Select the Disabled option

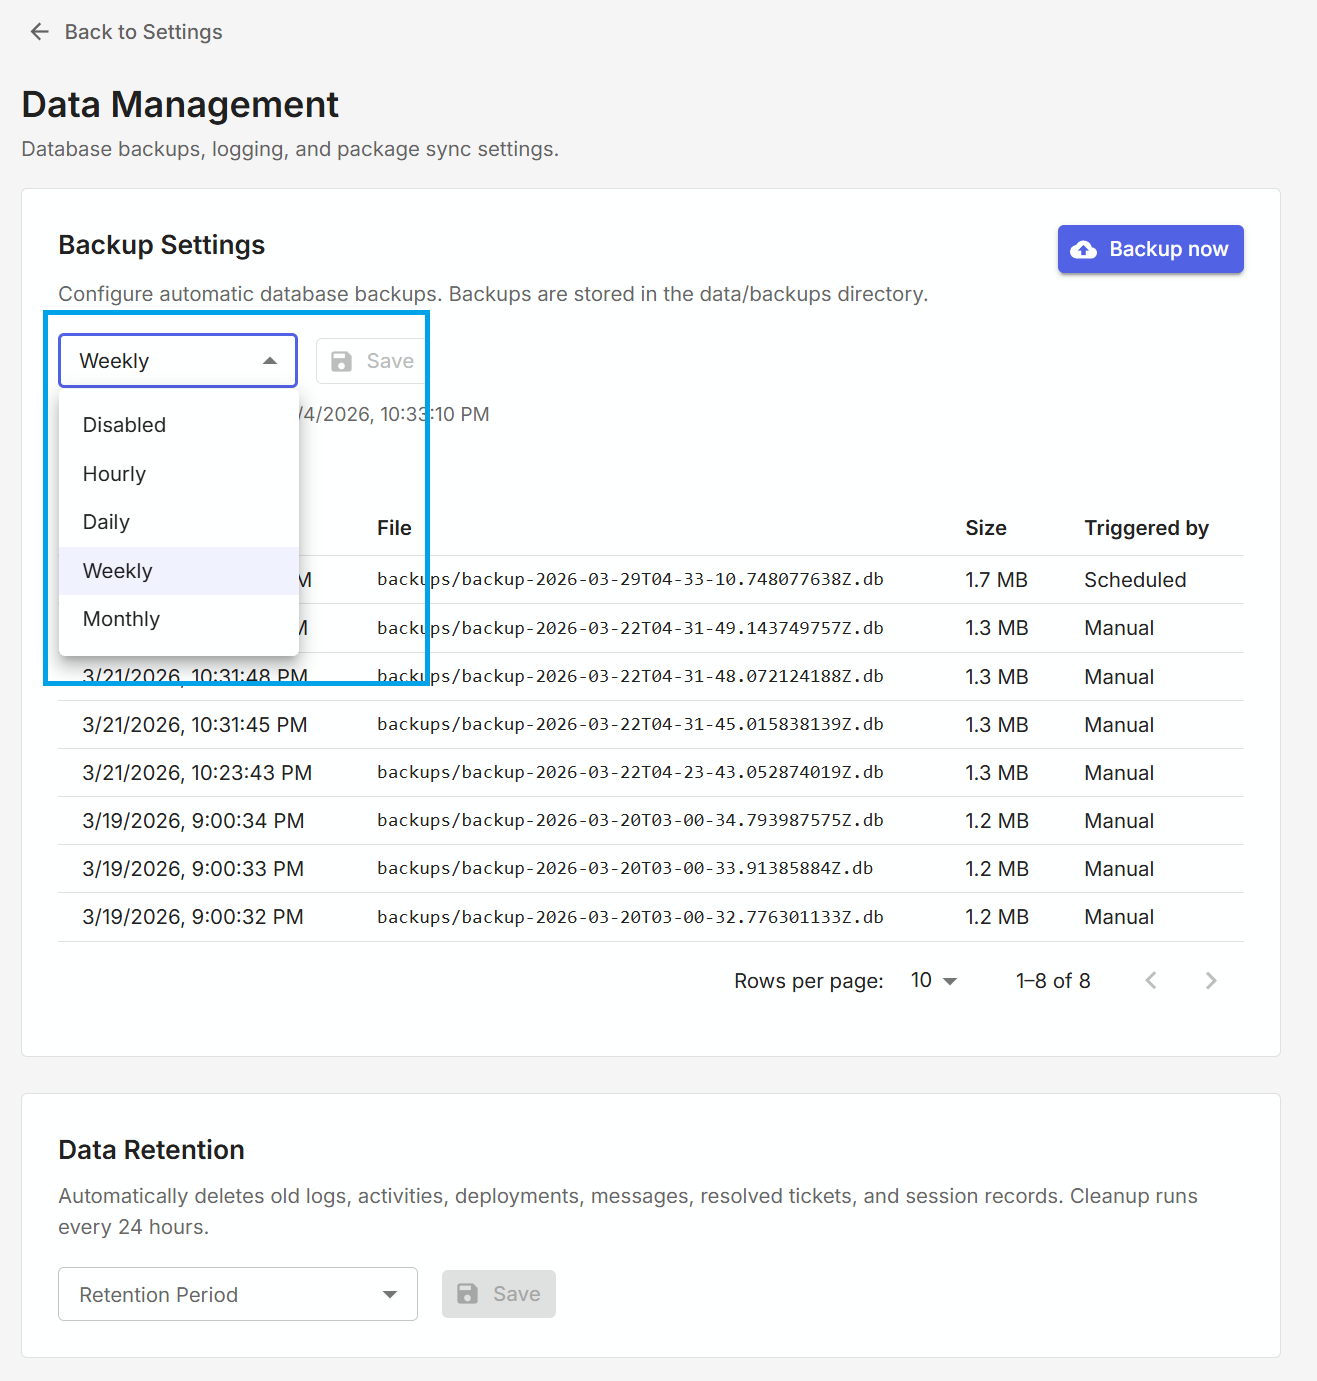point(125,425)
